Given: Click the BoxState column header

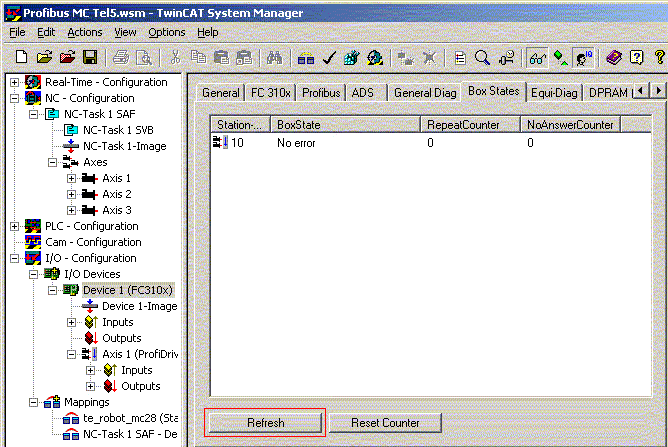Looking at the screenshot, I should tap(346, 125).
